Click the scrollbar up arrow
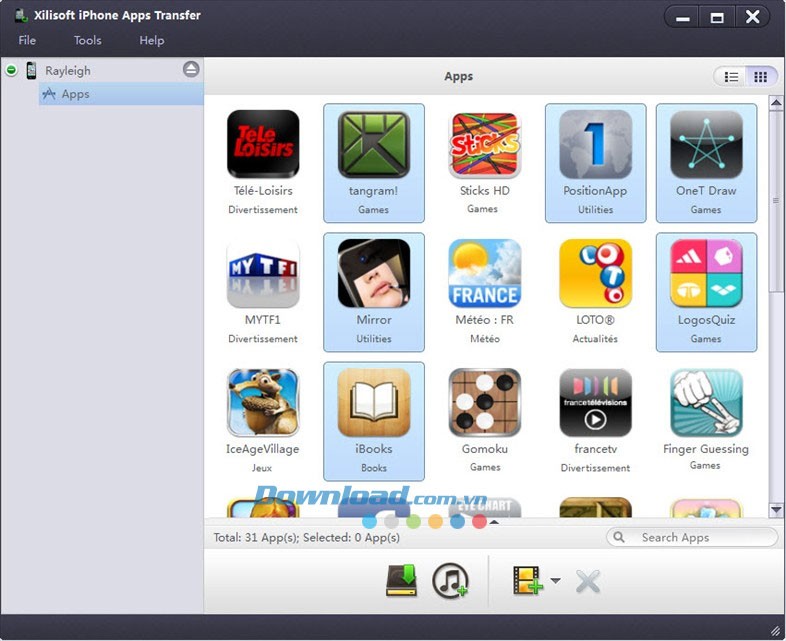 coord(776,103)
